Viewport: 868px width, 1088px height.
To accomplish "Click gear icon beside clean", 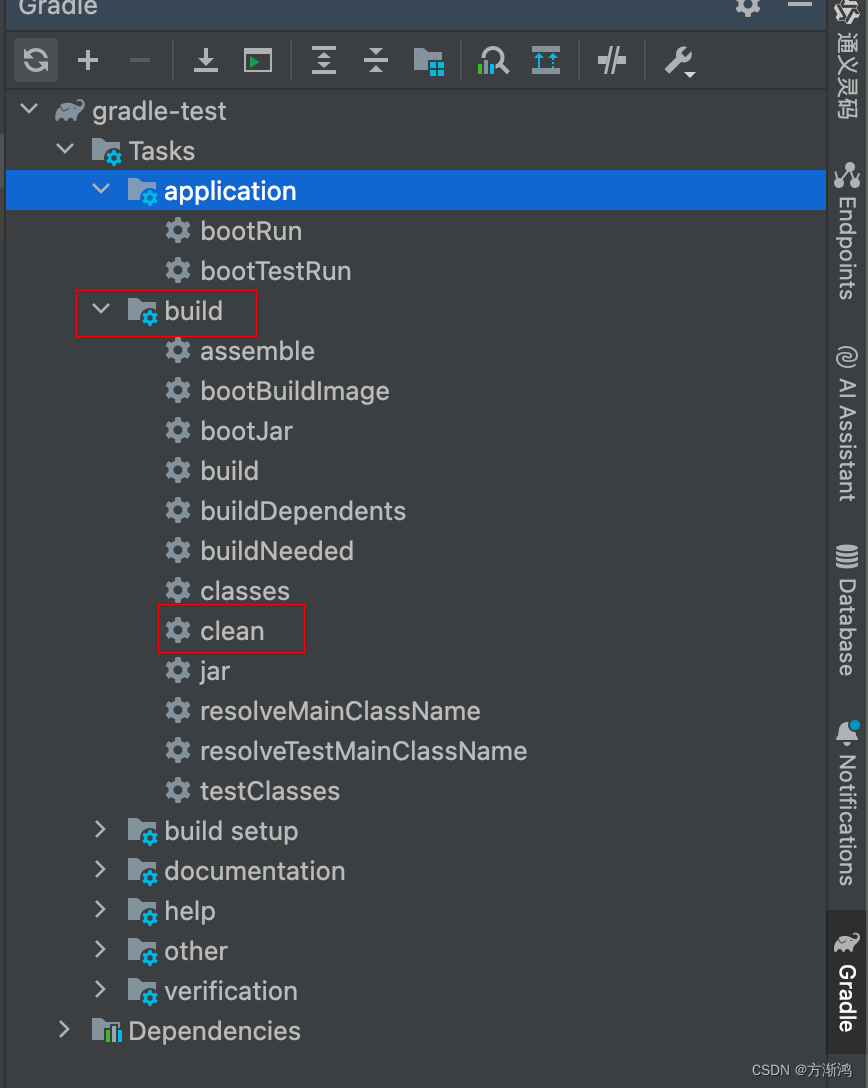I will 178,630.
